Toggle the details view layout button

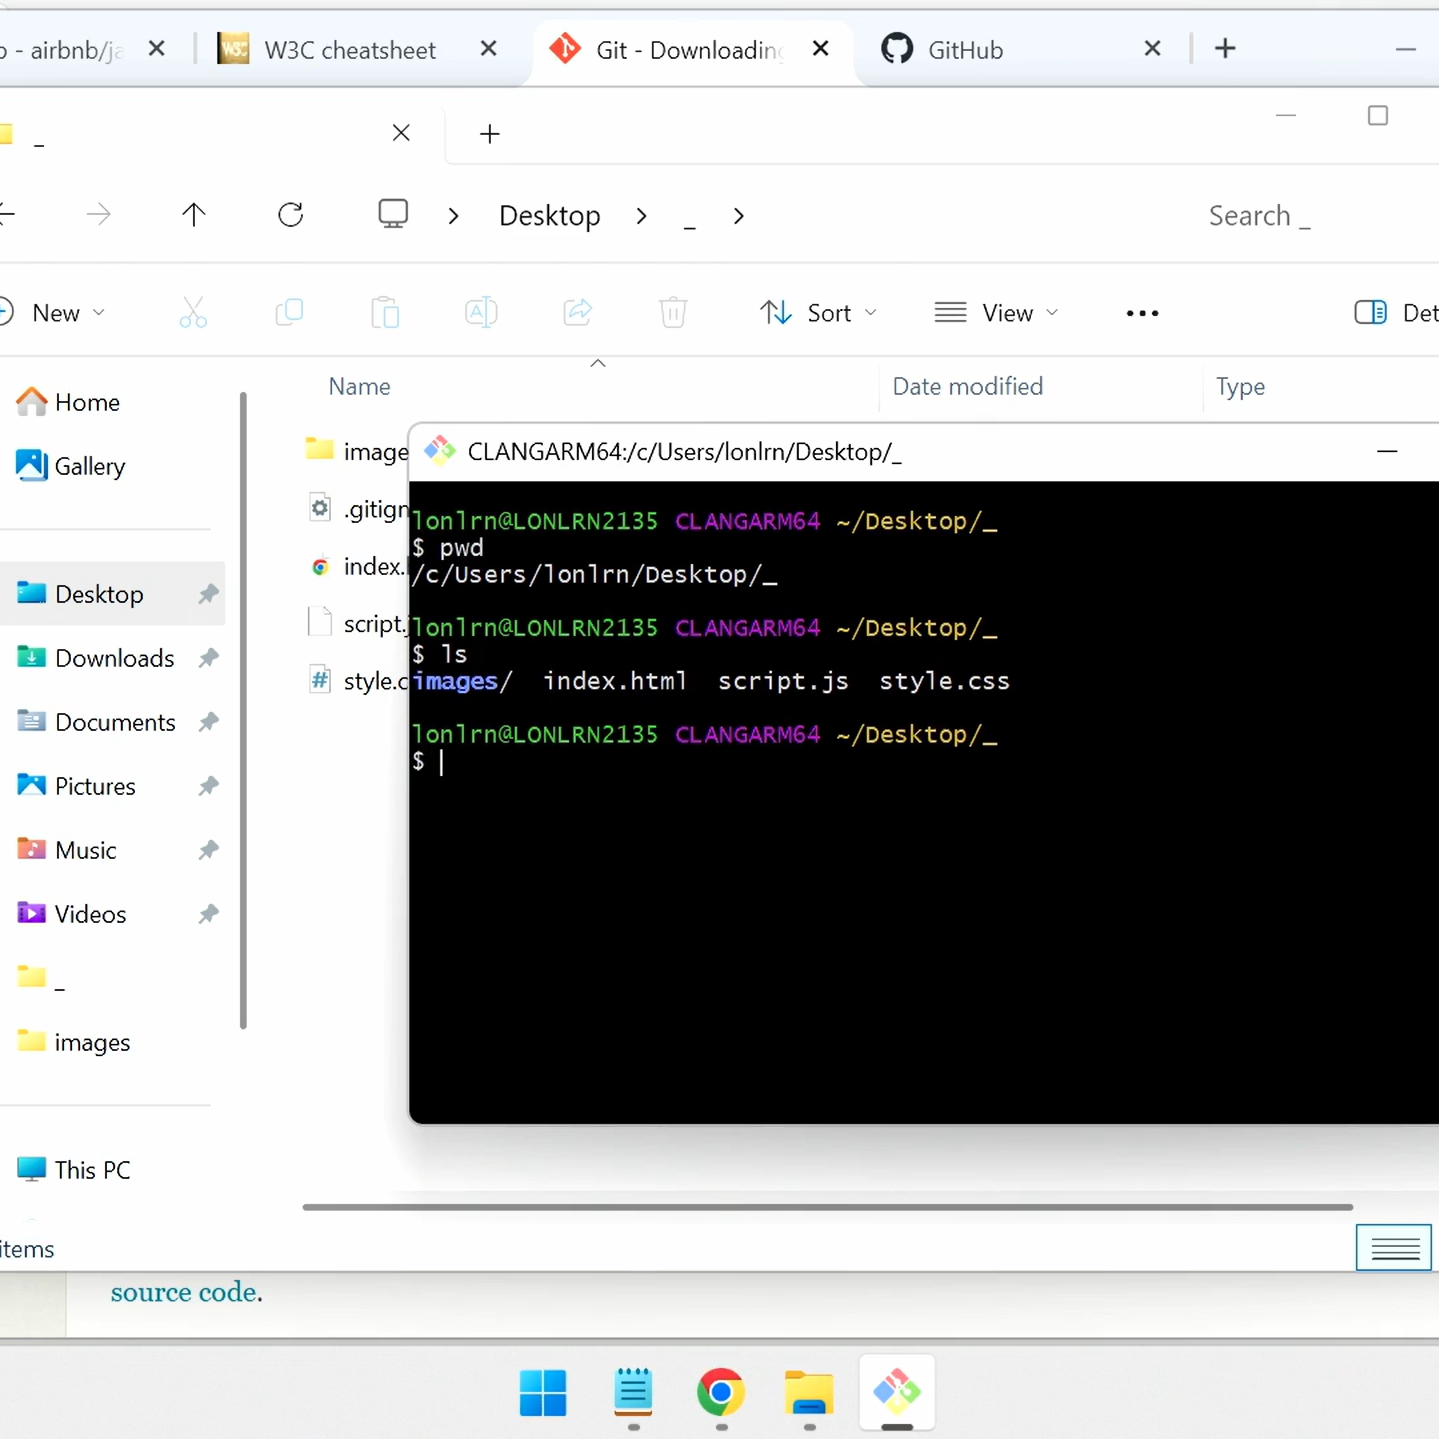1394,1248
